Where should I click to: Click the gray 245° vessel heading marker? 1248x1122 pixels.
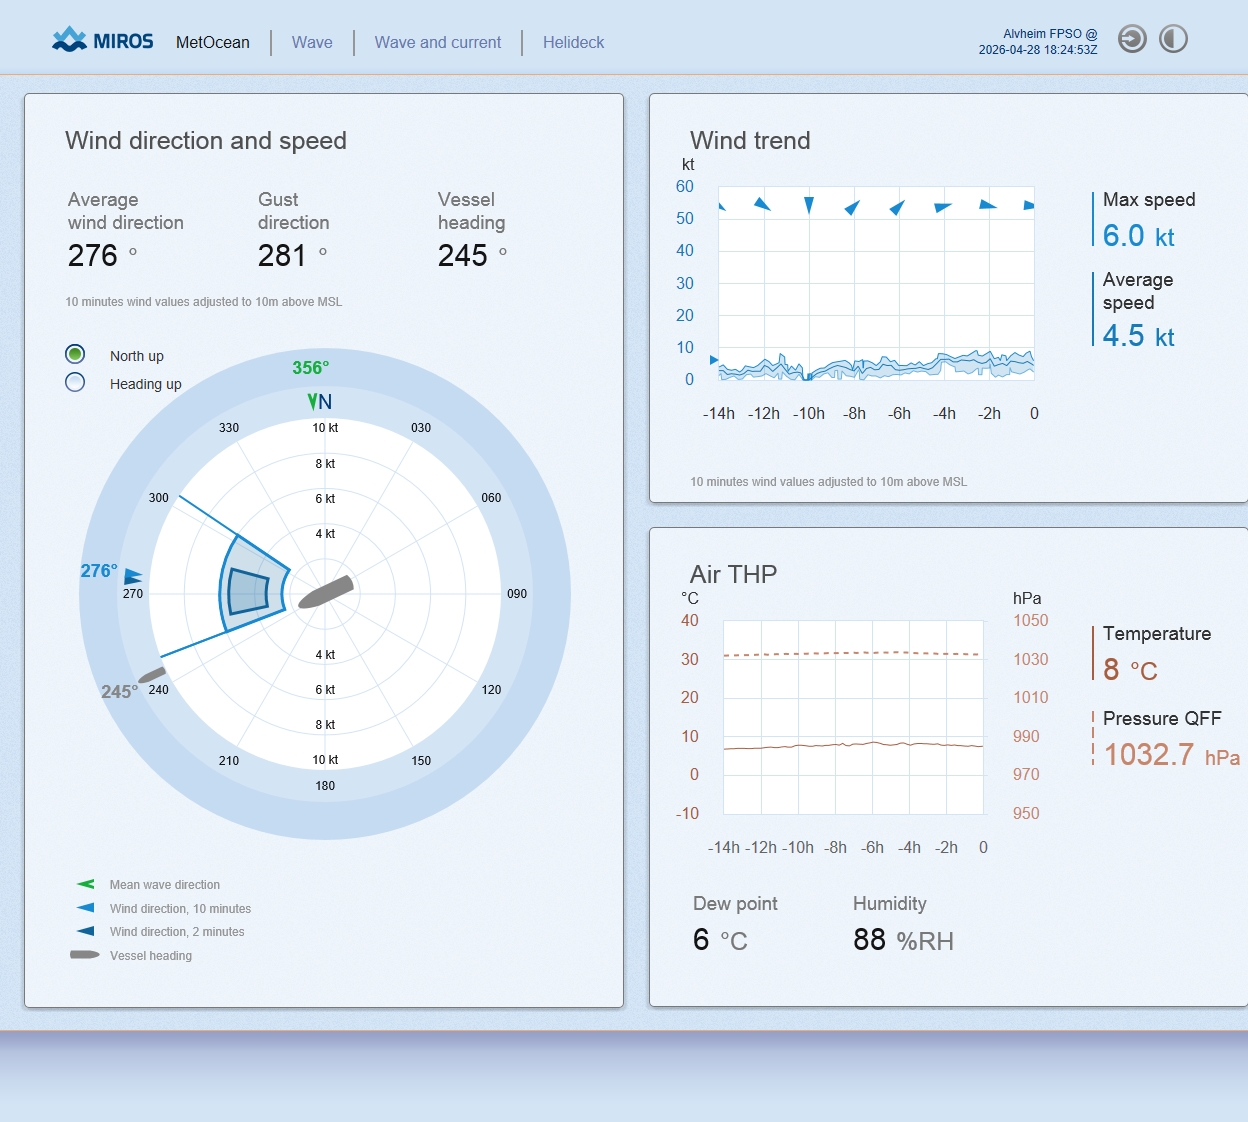(151, 675)
